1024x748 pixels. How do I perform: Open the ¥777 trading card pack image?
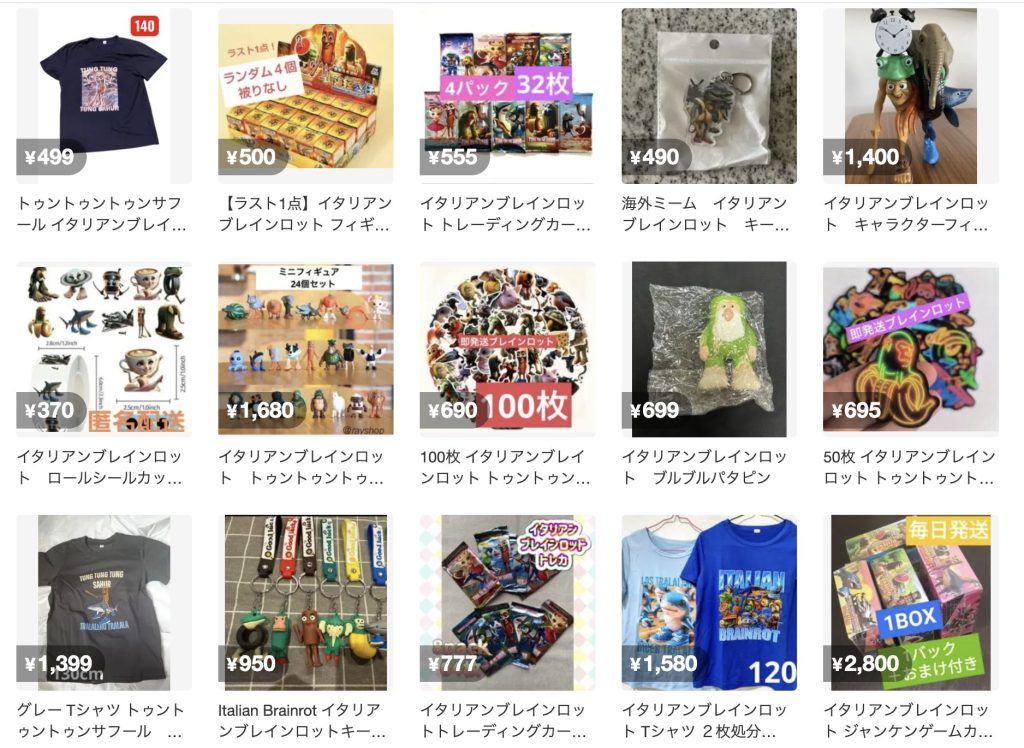tap(507, 602)
